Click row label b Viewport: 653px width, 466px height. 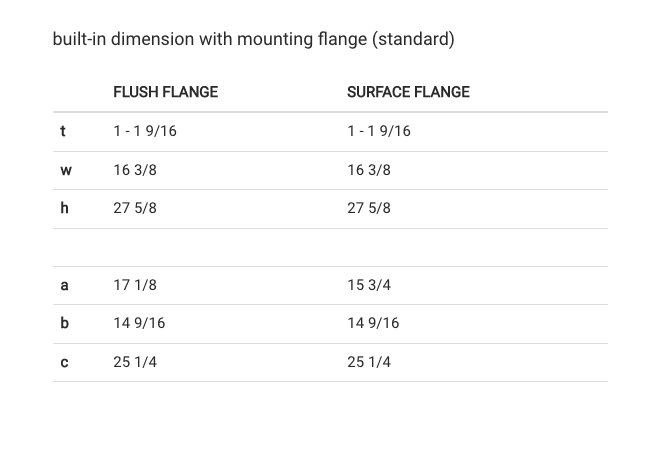pos(64,323)
